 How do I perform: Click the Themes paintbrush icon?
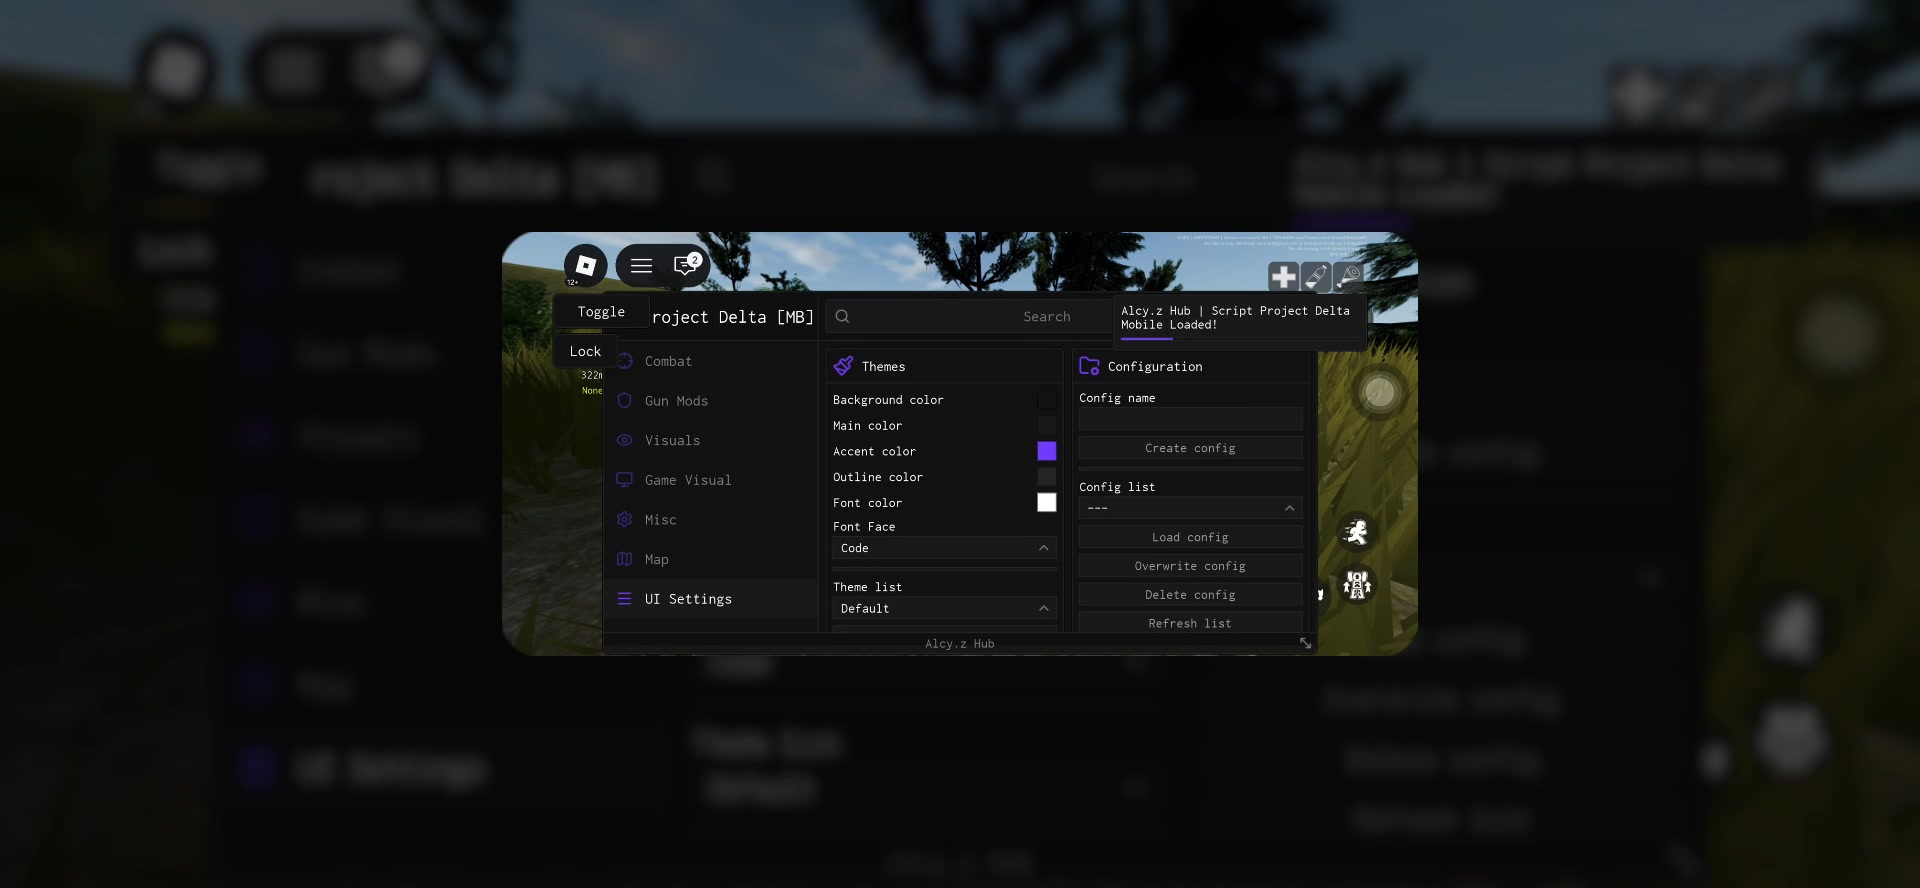(x=844, y=366)
